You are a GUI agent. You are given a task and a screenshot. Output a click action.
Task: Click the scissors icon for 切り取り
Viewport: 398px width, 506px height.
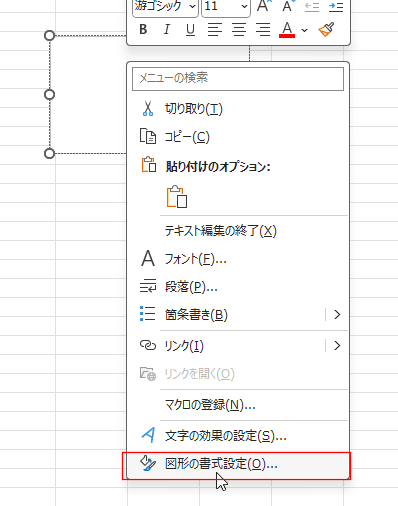(x=148, y=108)
